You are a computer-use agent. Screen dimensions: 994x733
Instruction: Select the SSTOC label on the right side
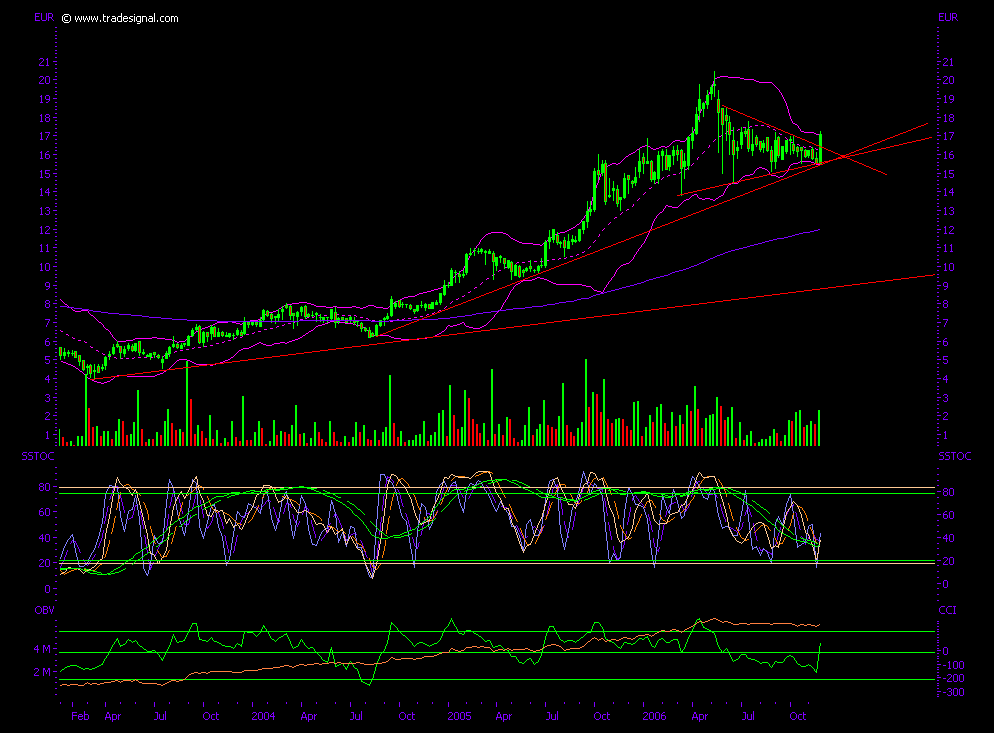(x=955, y=457)
